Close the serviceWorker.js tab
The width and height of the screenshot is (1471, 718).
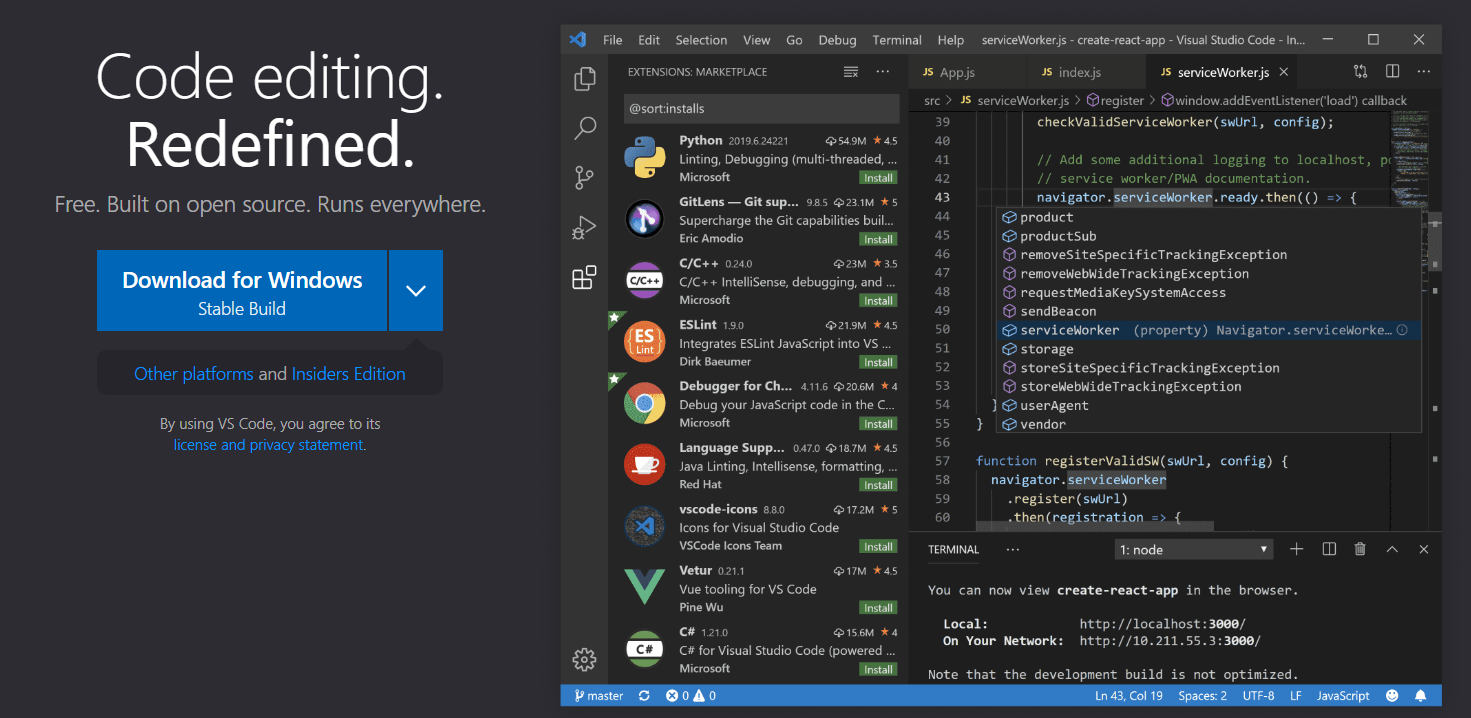[1284, 72]
